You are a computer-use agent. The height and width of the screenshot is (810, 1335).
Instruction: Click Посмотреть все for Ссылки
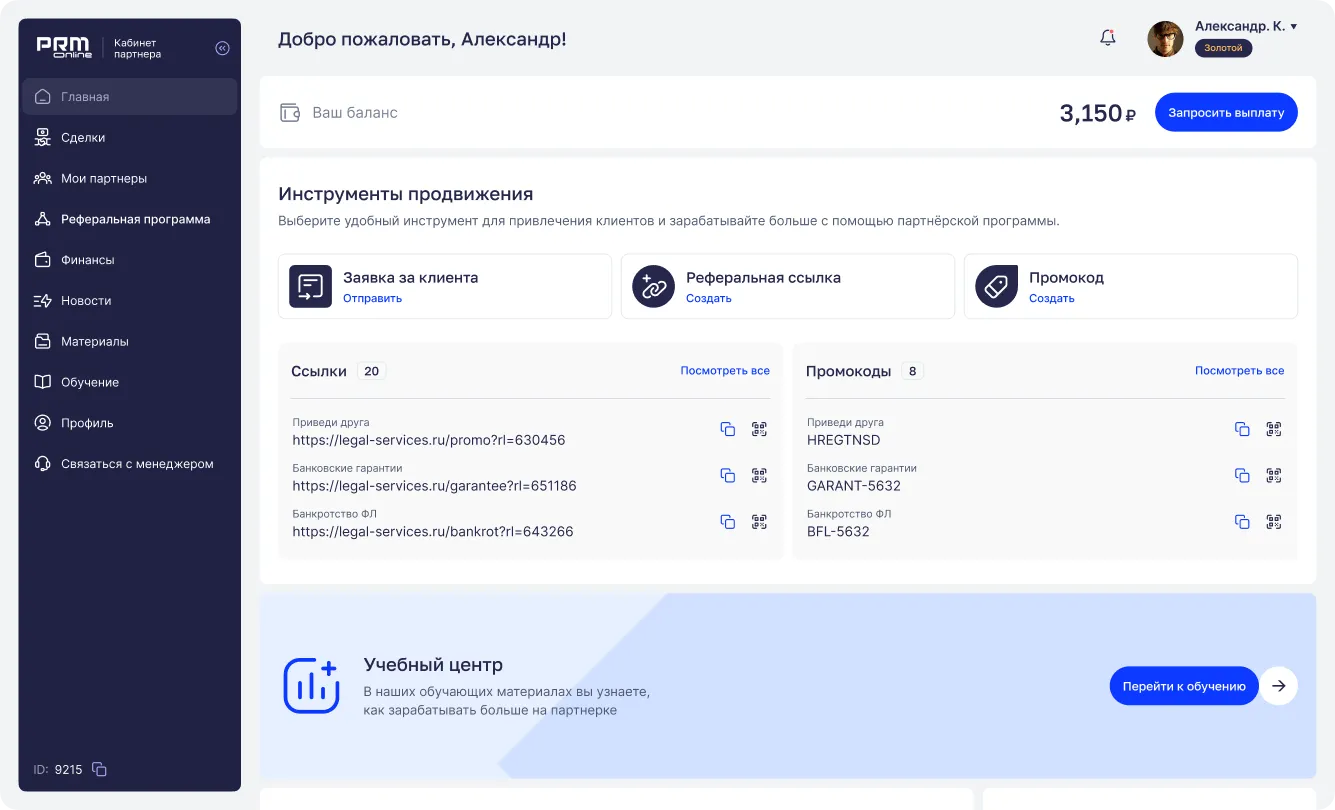tap(725, 371)
